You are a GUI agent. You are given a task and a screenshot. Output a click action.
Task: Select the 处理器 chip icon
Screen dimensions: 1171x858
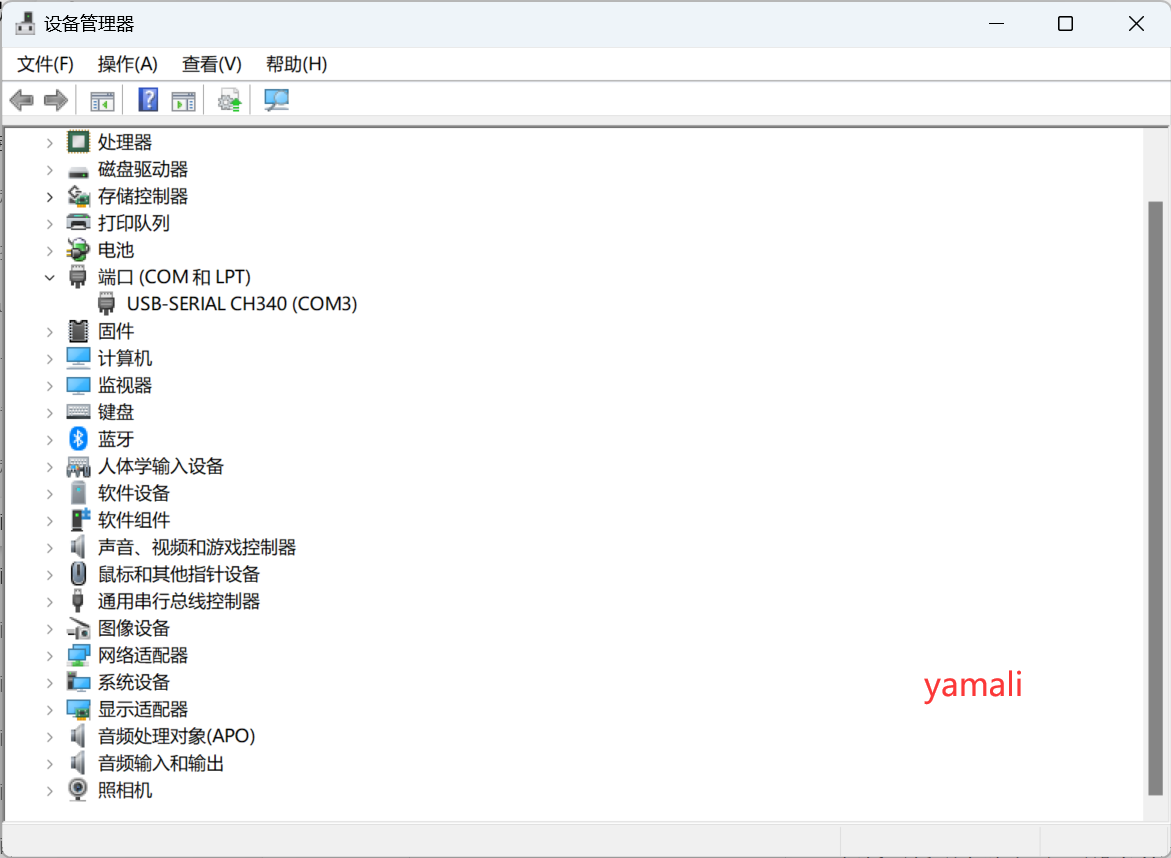[x=78, y=142]
